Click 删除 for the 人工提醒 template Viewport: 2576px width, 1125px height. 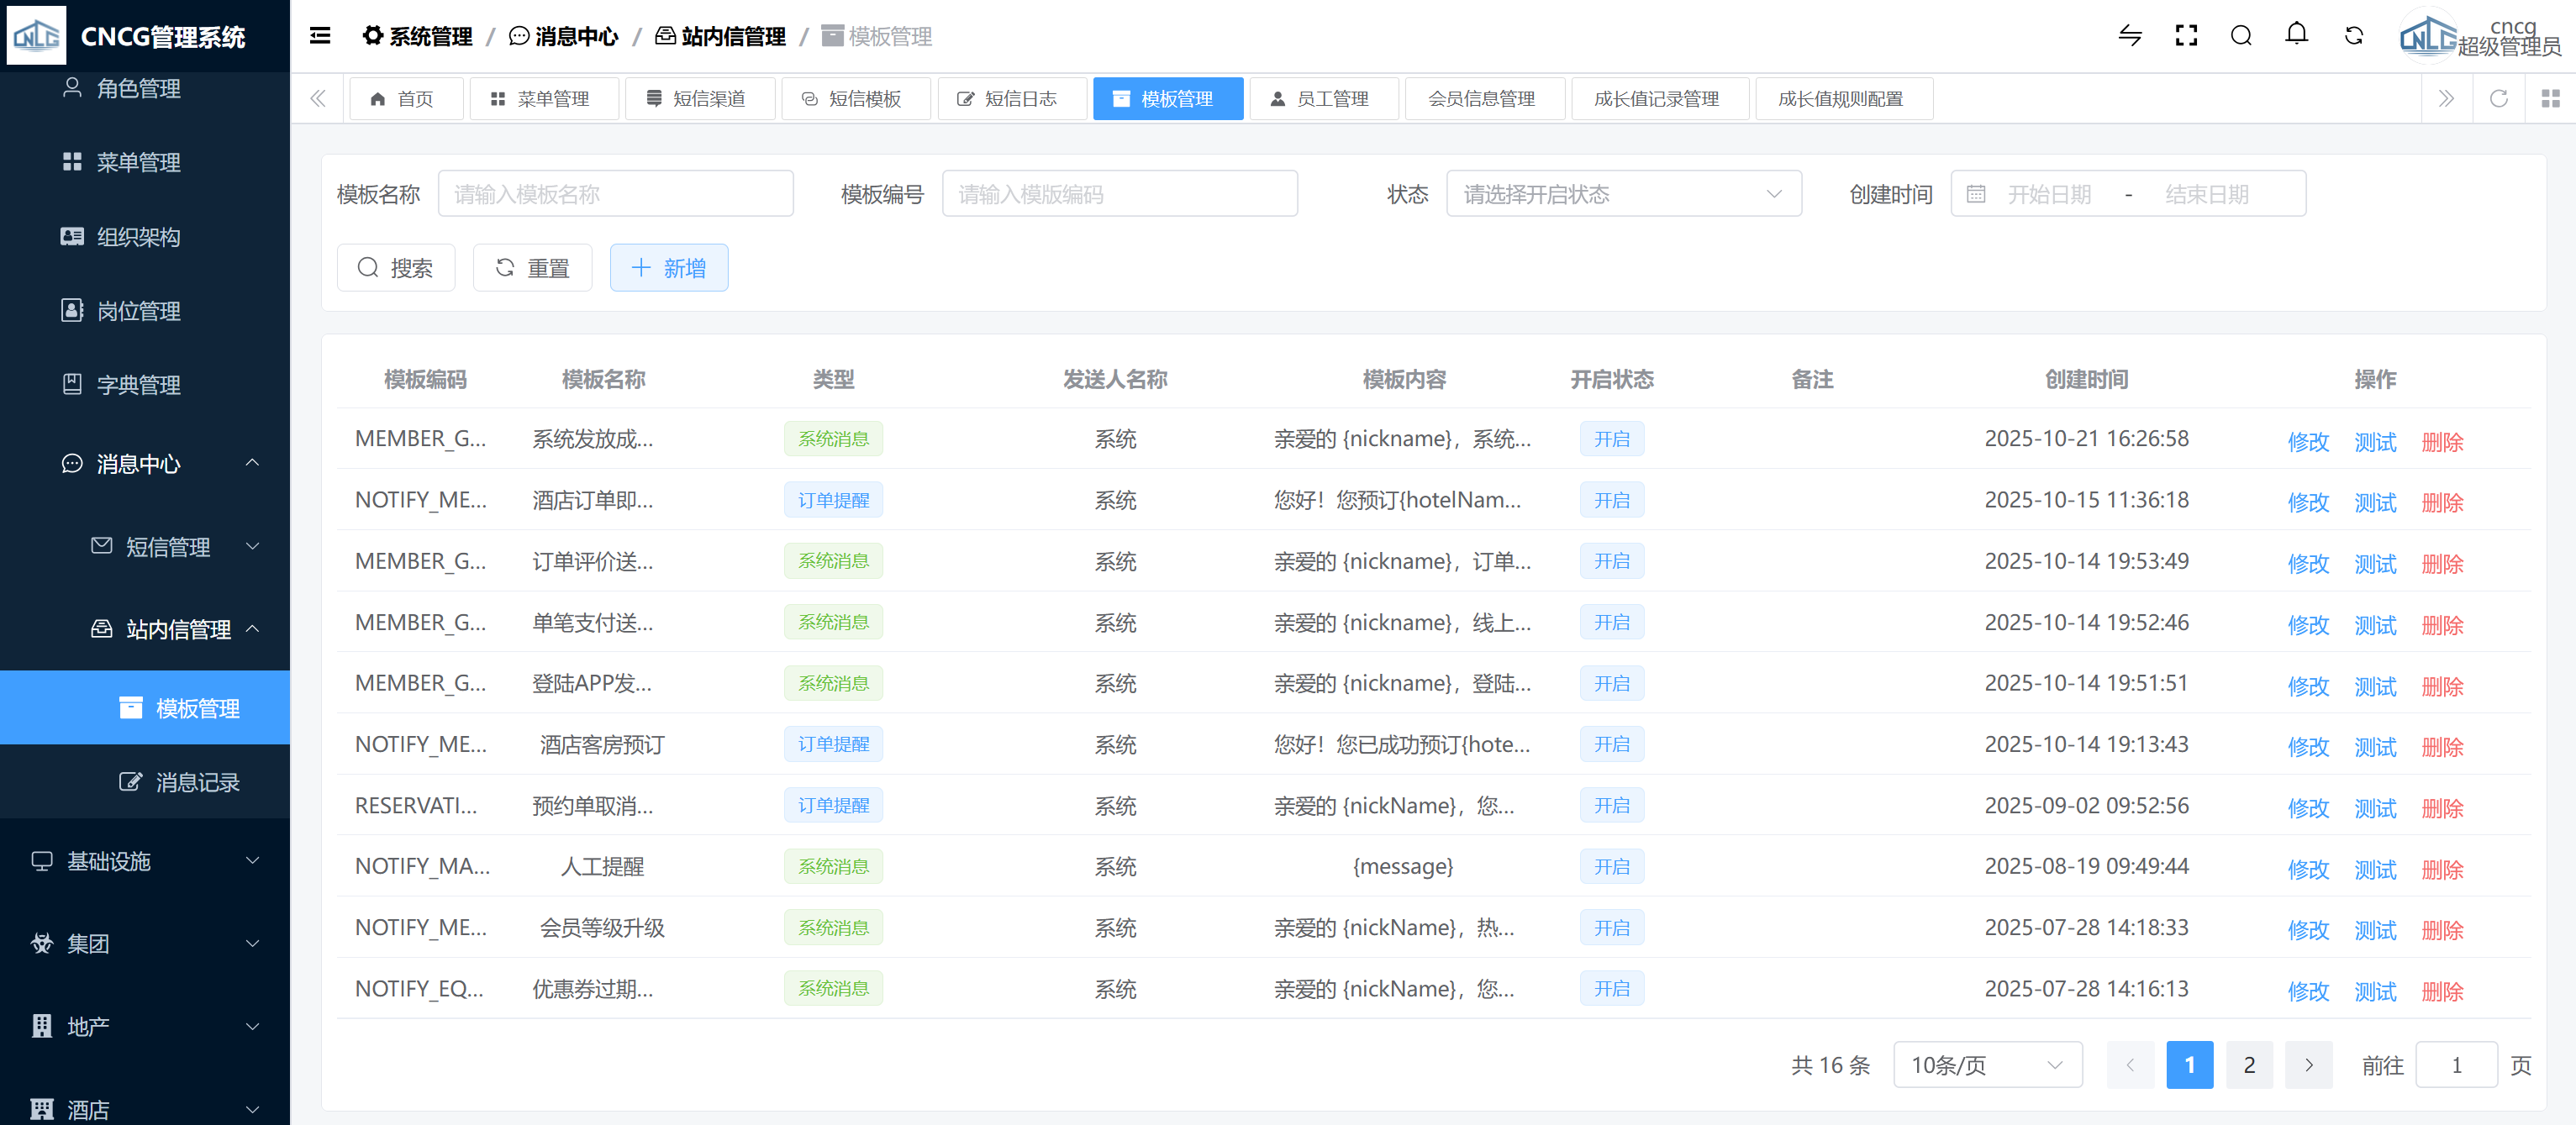[2441, 869]
